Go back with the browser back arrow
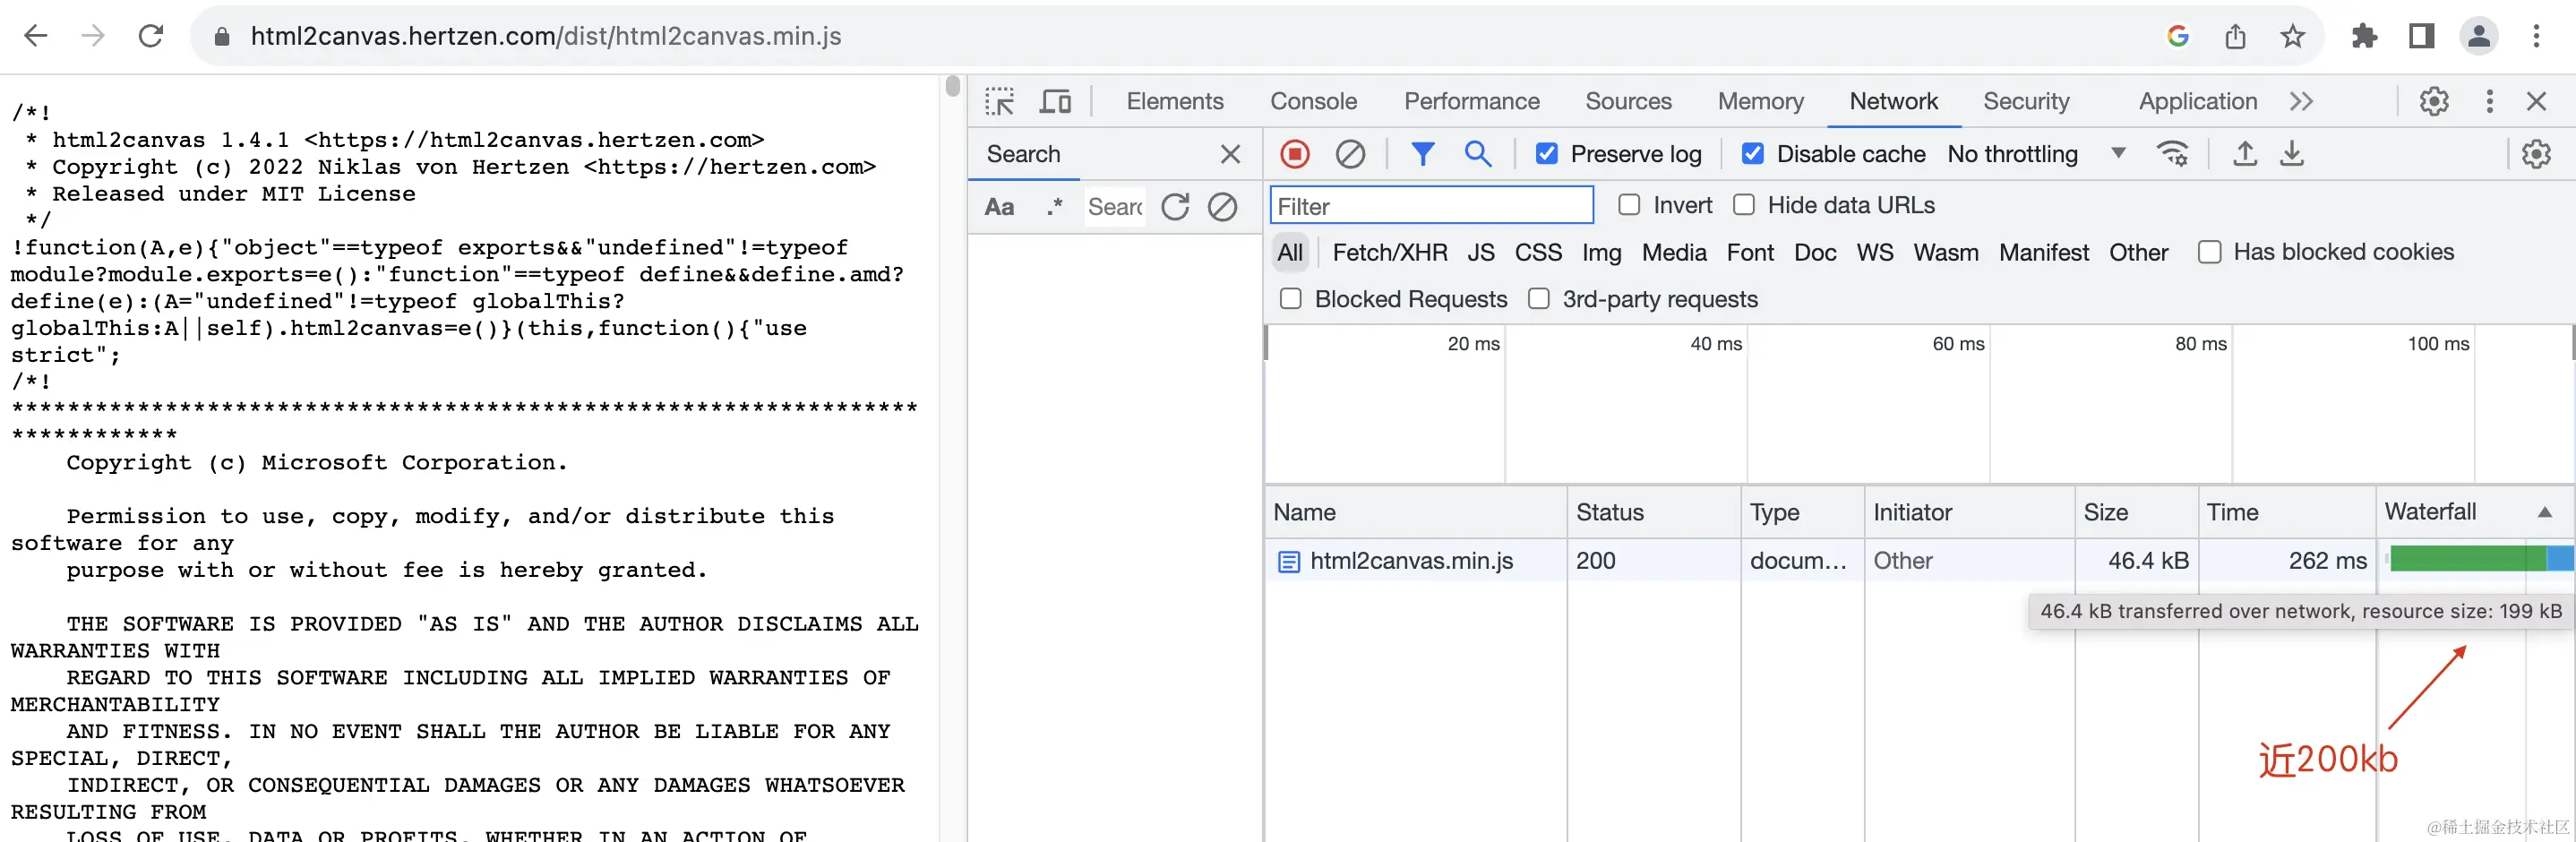The width and height of the screenshot is (2576, 842). [x=36, y=37]
